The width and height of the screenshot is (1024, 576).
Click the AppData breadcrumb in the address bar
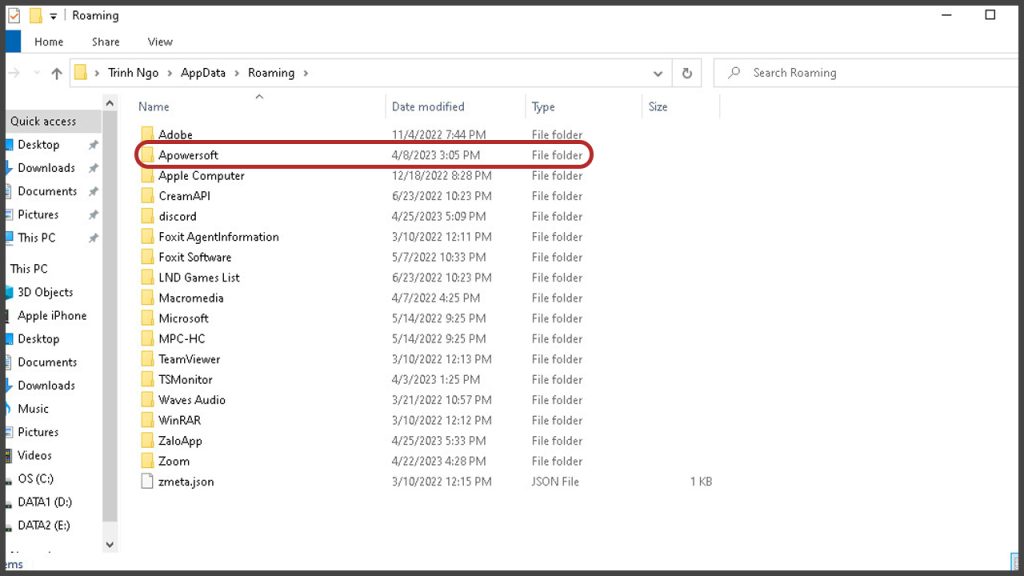click(203, 73)
